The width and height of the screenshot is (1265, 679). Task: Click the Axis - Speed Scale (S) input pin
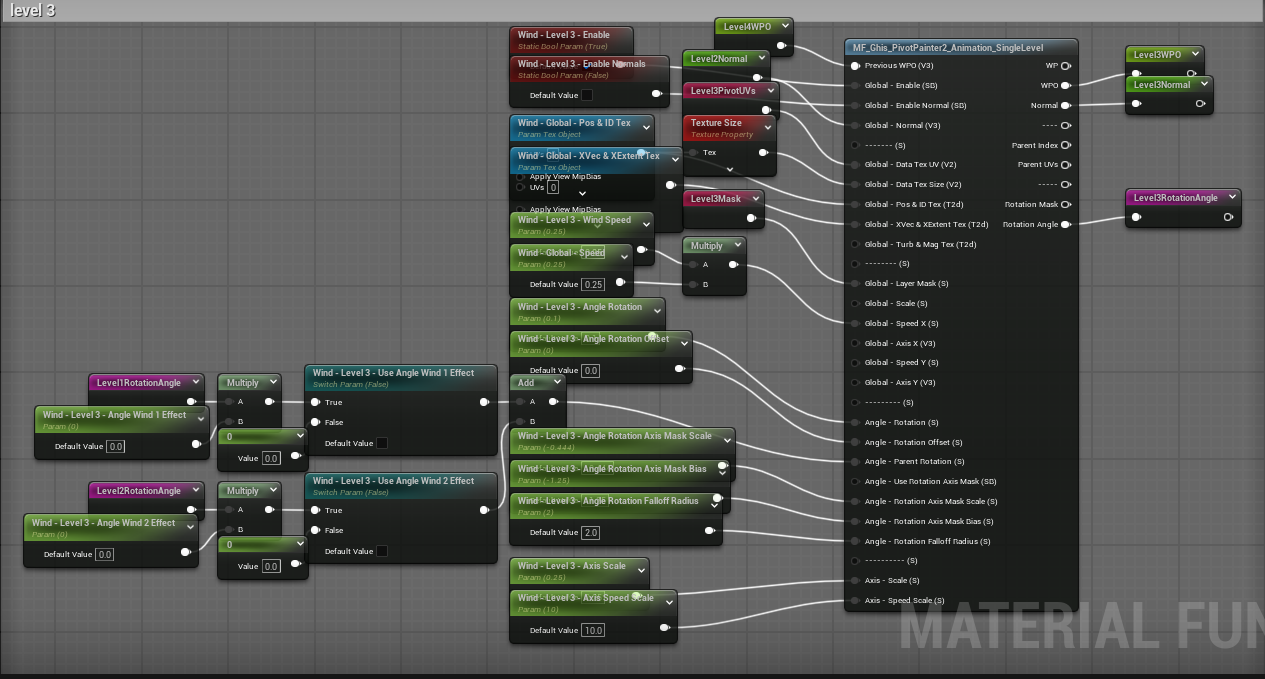855,601
